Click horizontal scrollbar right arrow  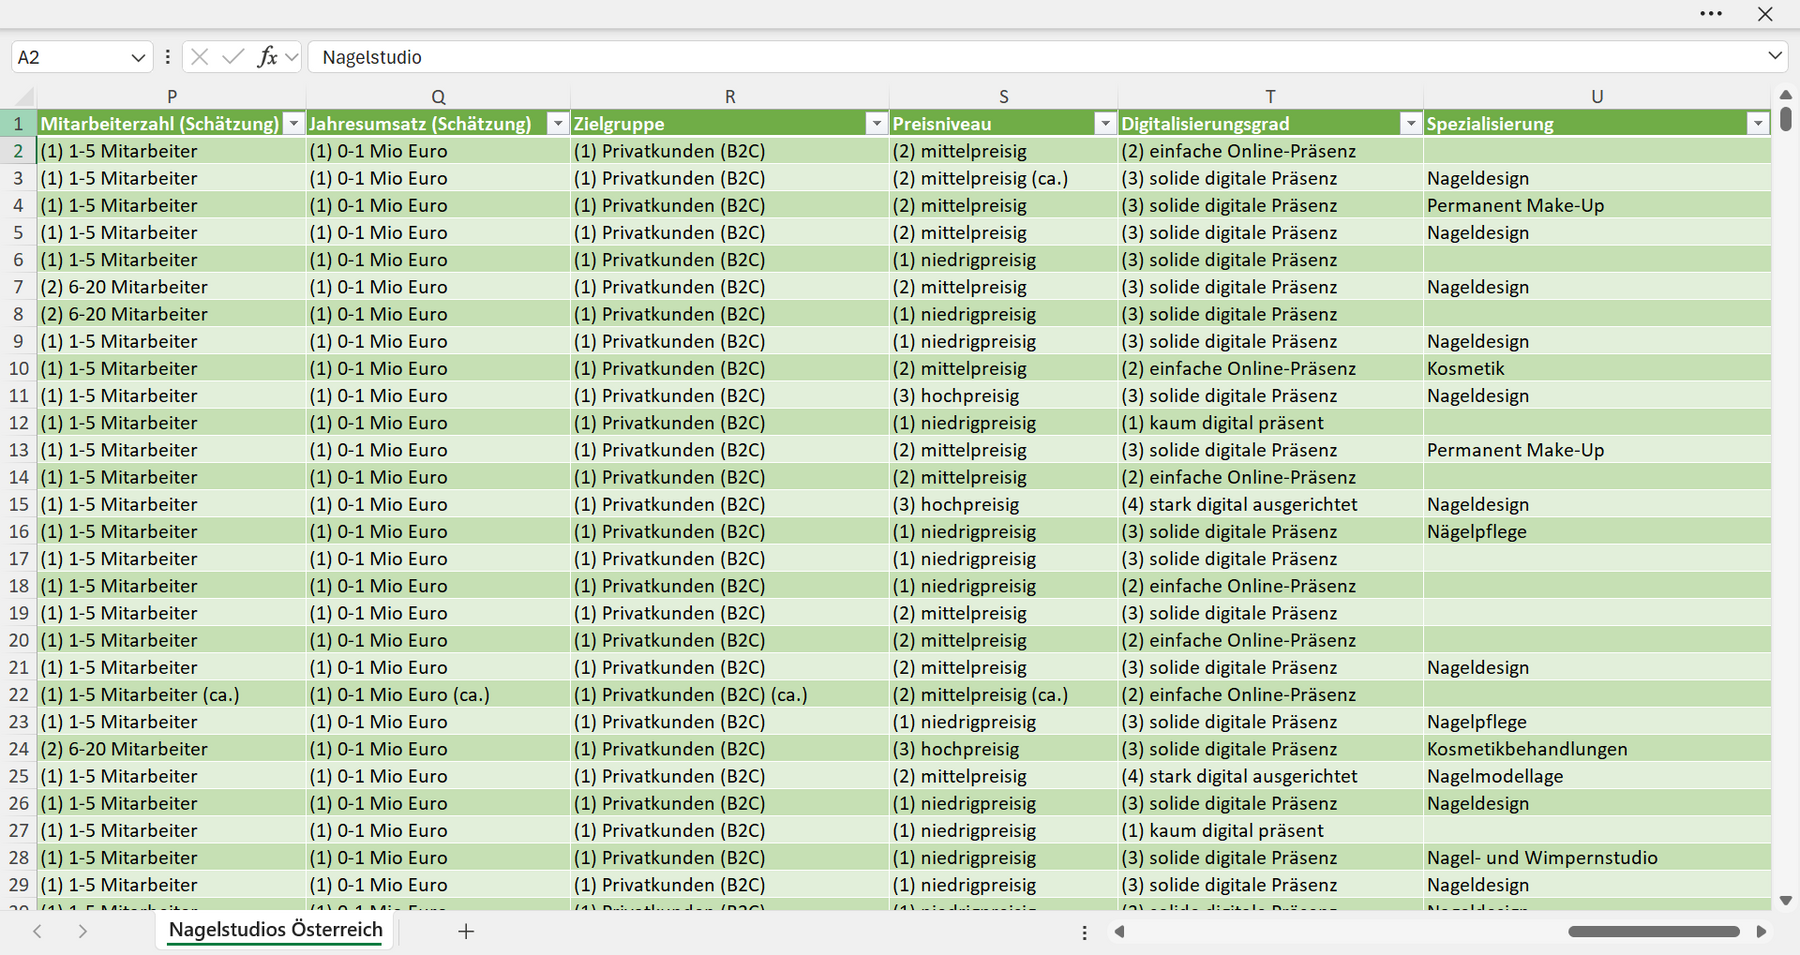click(1761, 932)
